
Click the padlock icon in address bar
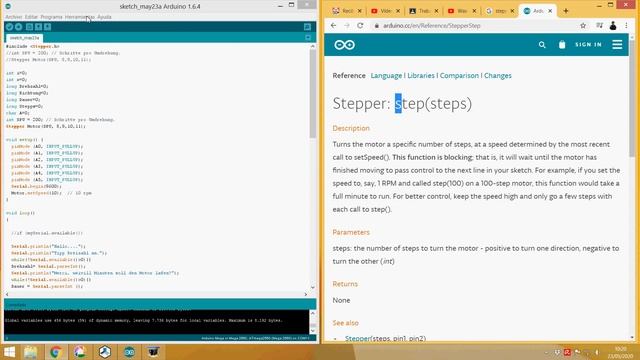(377, 26)
